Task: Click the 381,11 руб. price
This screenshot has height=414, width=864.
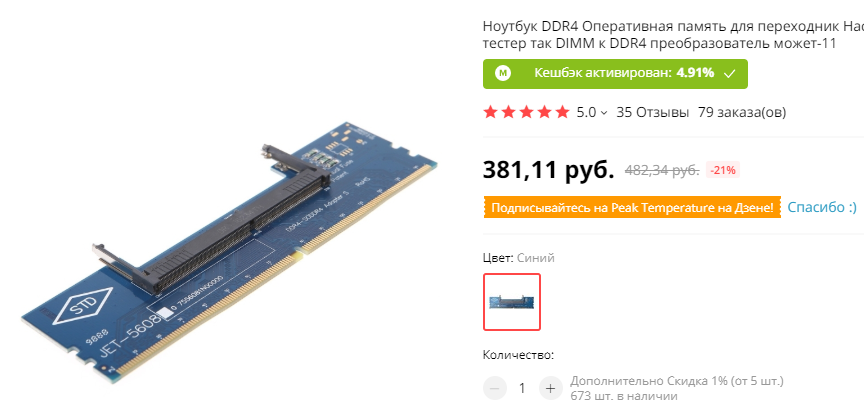Action: click(548, 170)
